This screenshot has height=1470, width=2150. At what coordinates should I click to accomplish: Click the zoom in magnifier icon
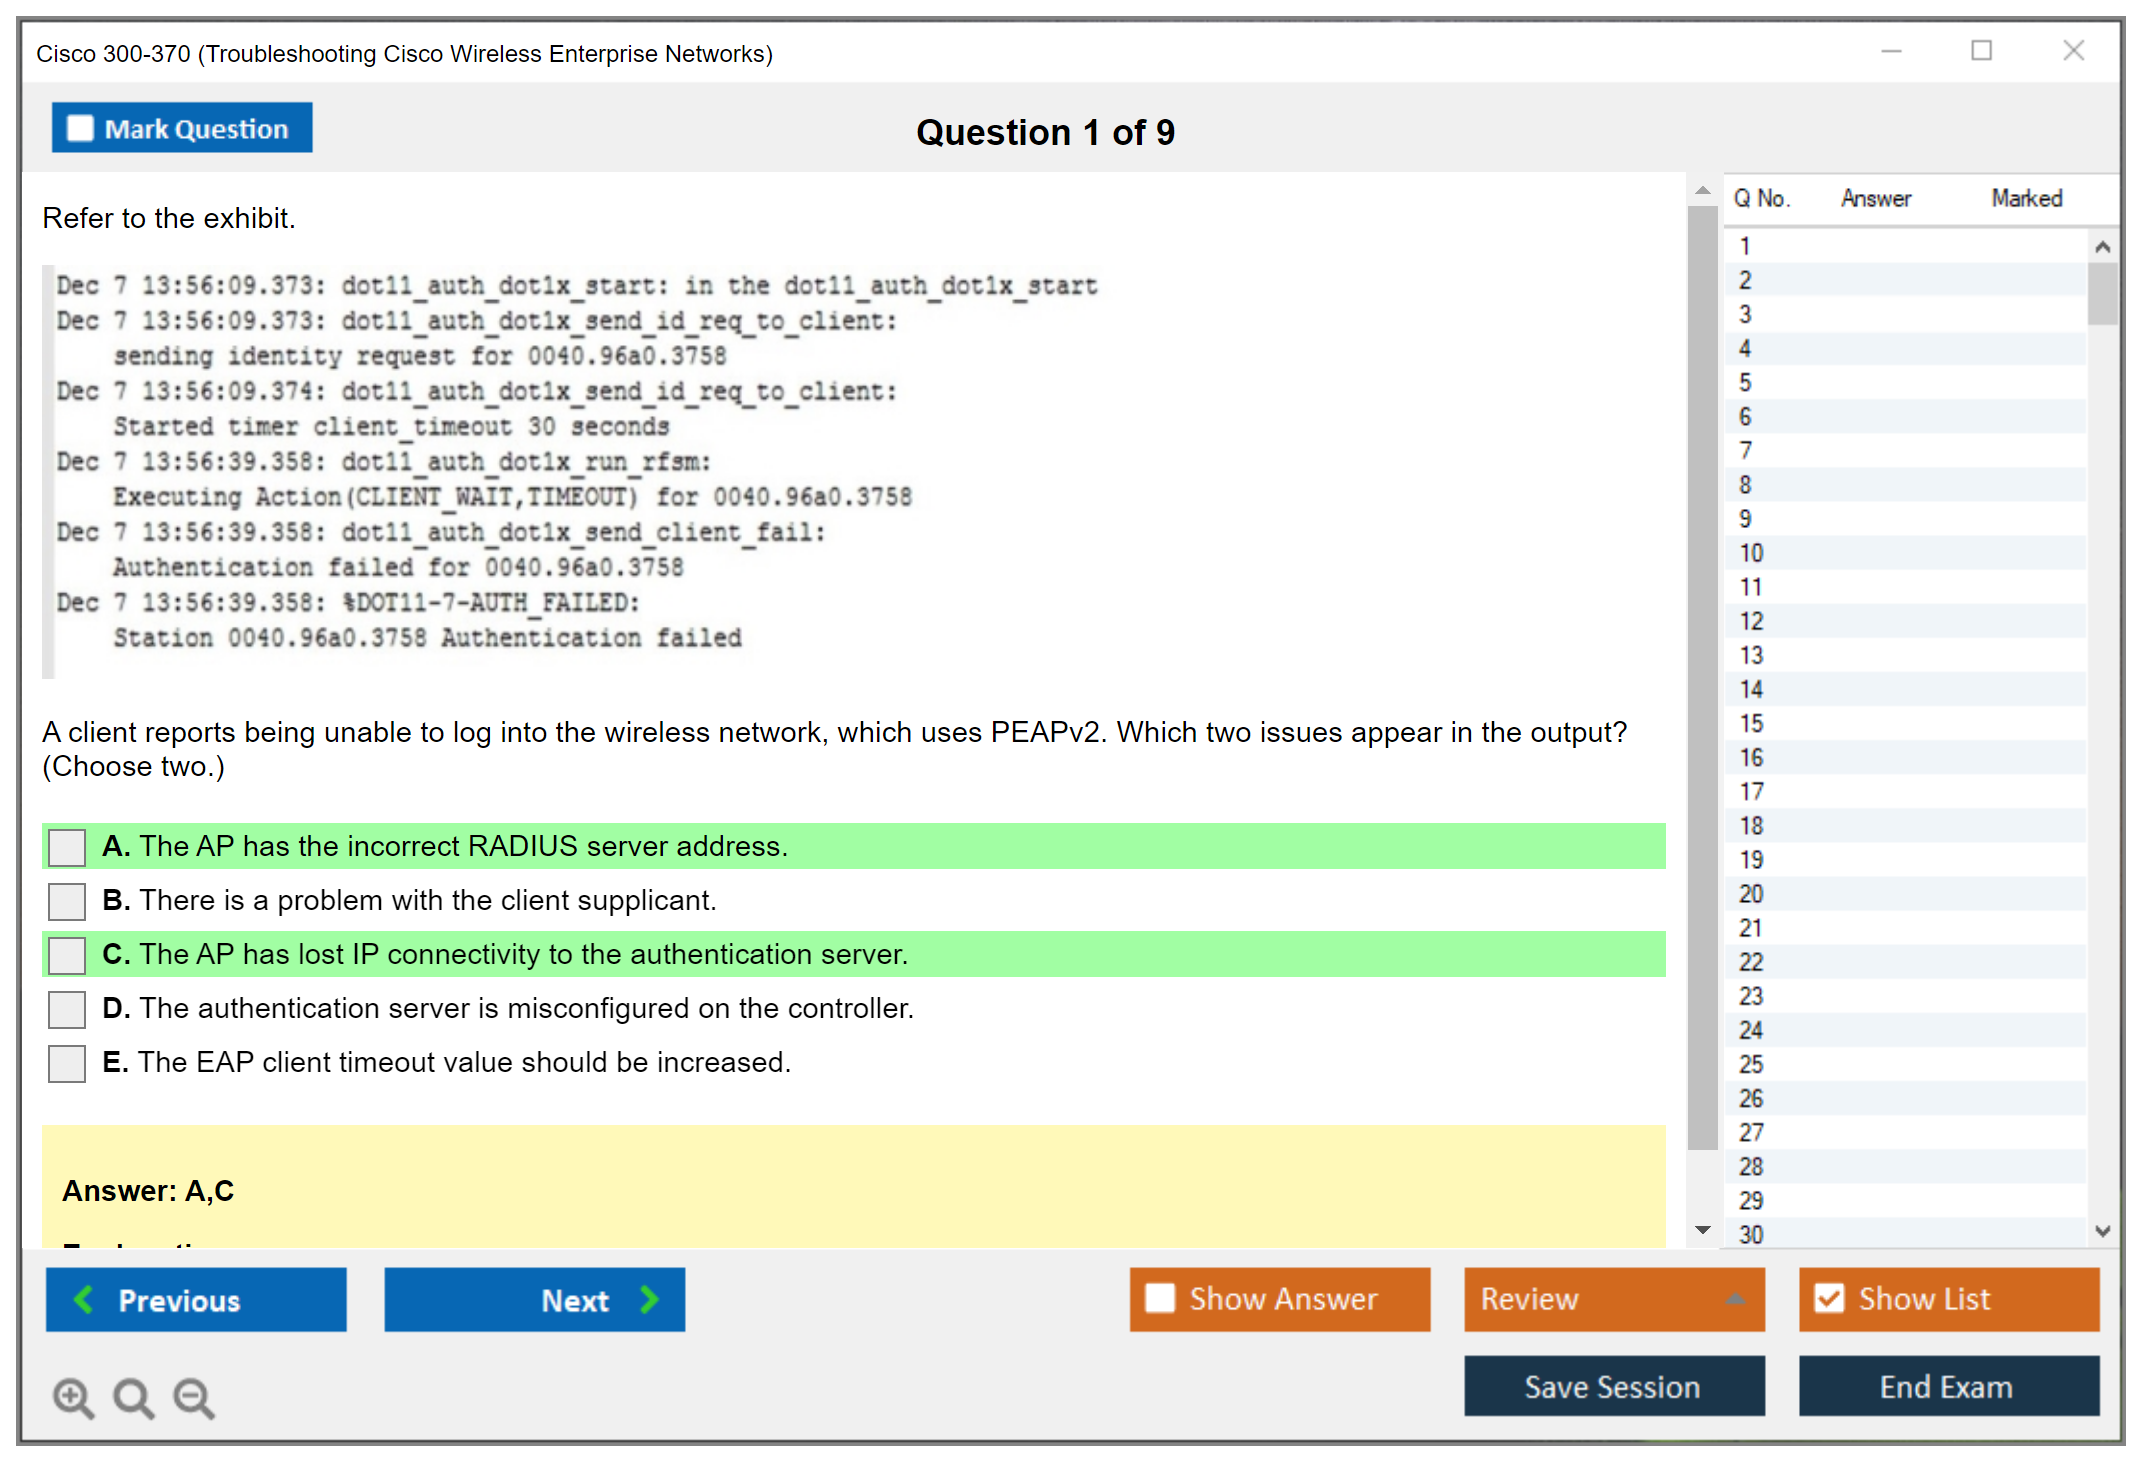[73, 1397]
